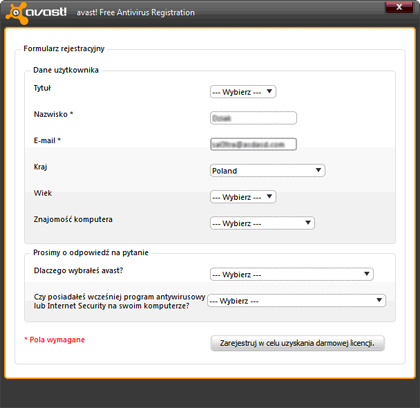The height and width of the screenshot is (408, 420).
Task: Expand the 'Dlaczego wybrałeś avast?' dropdown
Action: click(x=292, y=274)
